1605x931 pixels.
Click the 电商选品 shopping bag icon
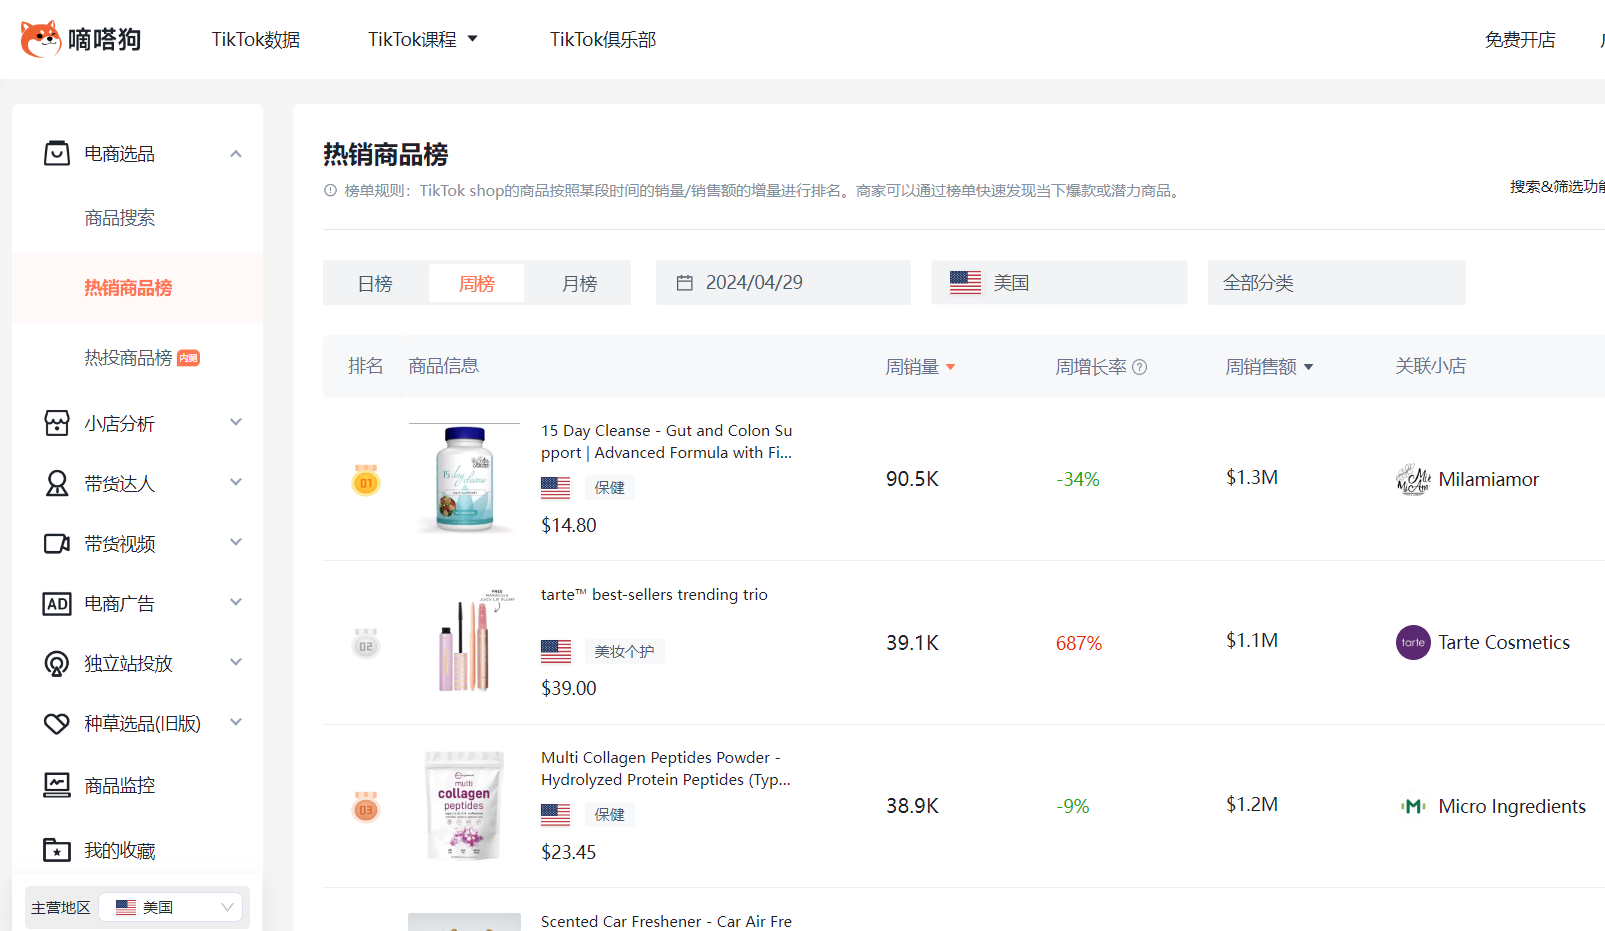click(x=57, y=153)
